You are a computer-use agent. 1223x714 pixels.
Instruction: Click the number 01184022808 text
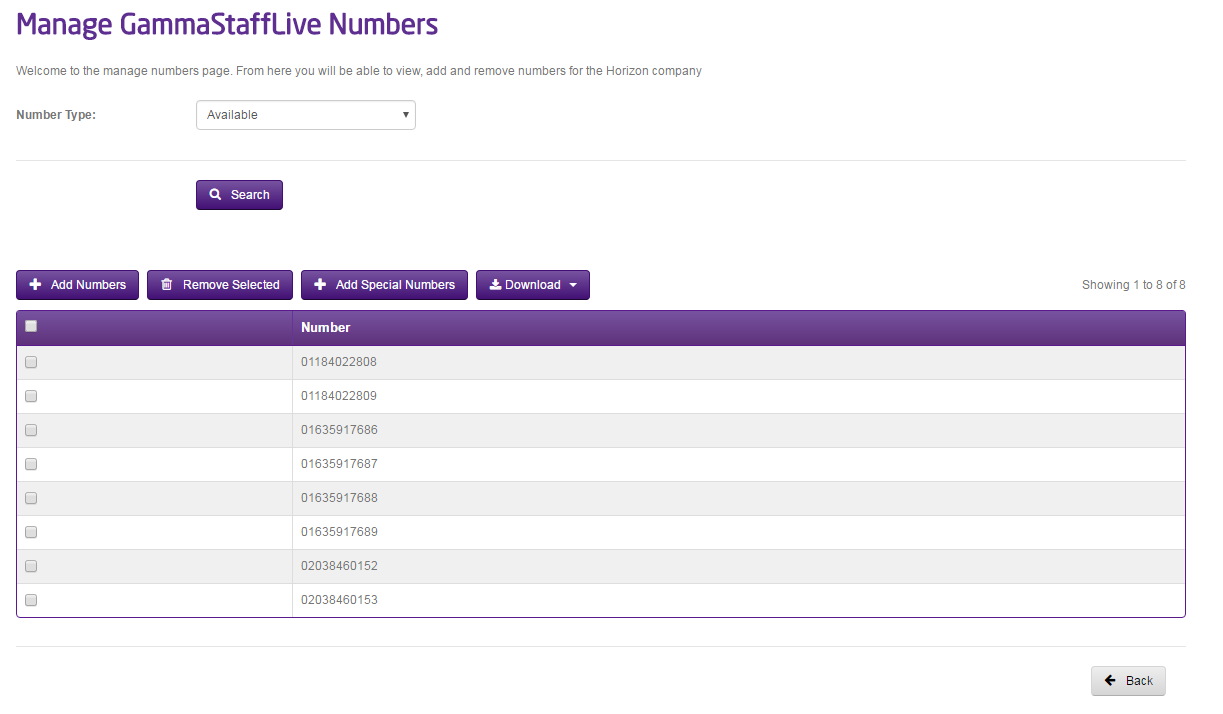point(339,362)
